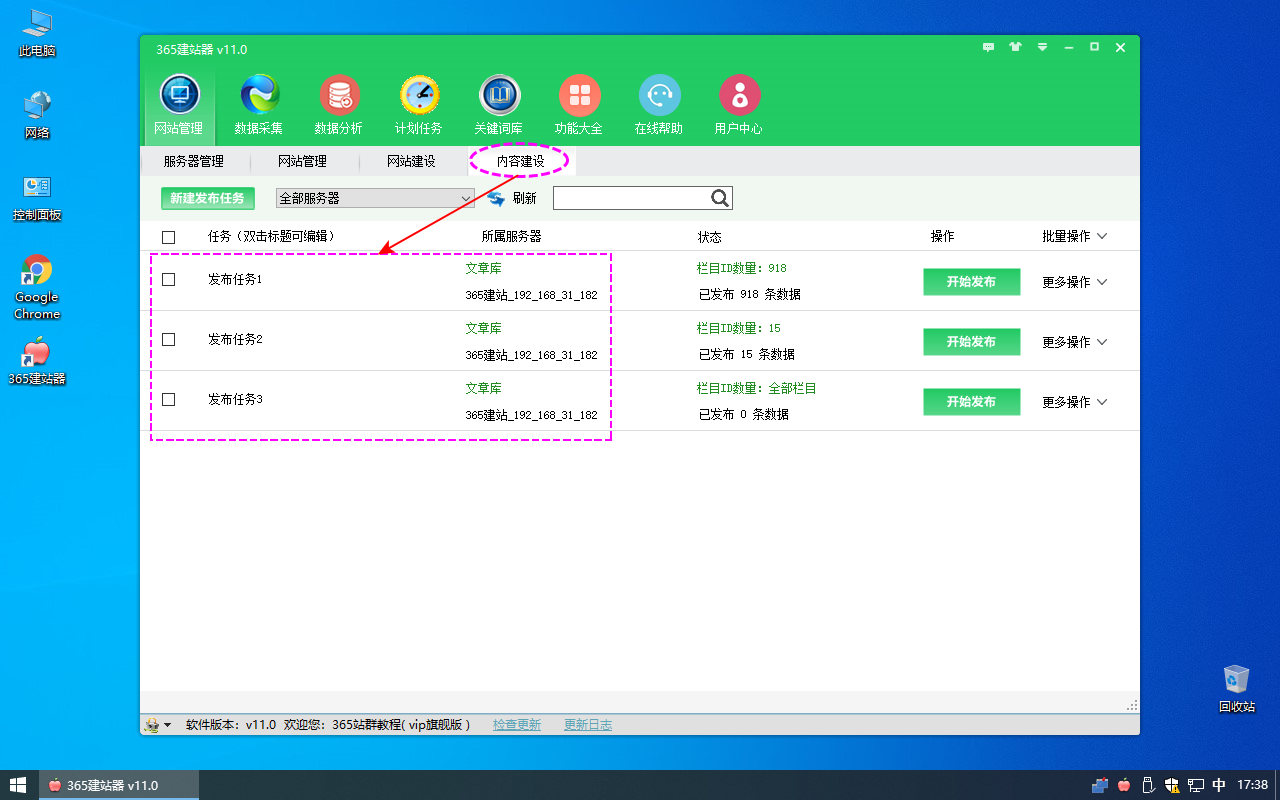
Task: Expand the status bar small arrow menu
Action: [168, 725]
